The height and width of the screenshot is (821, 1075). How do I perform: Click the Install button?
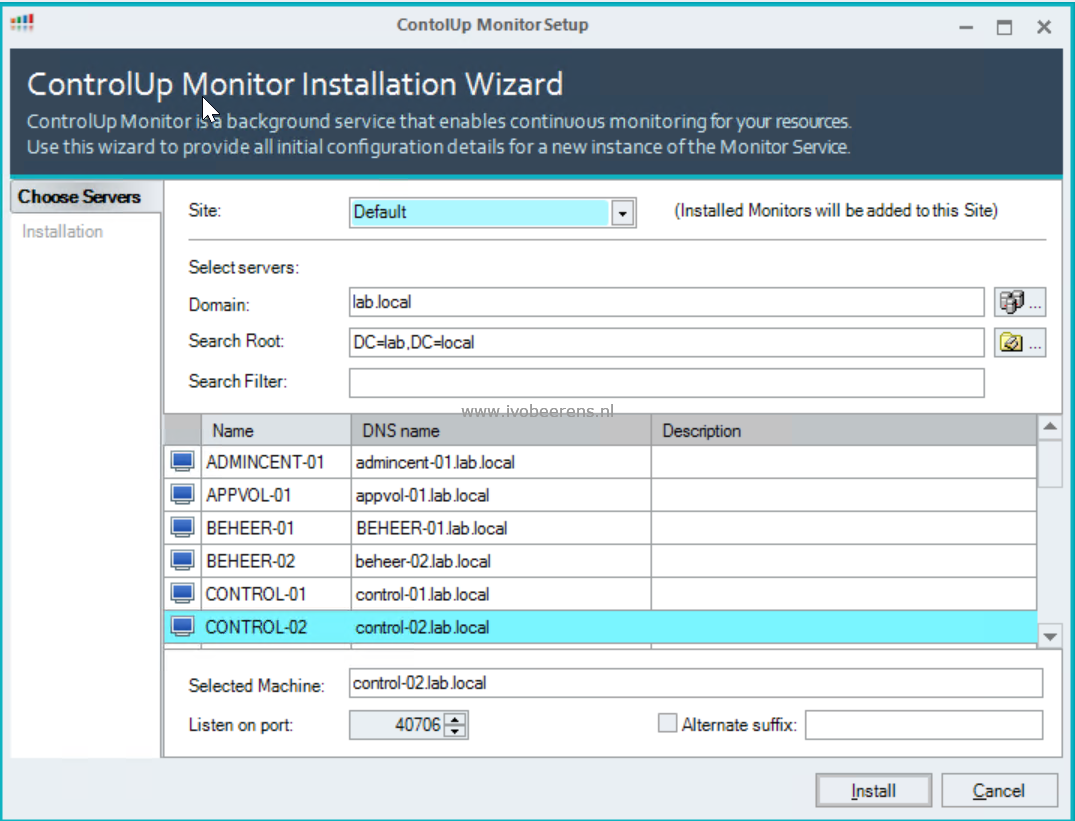click(x=873, y=791)
